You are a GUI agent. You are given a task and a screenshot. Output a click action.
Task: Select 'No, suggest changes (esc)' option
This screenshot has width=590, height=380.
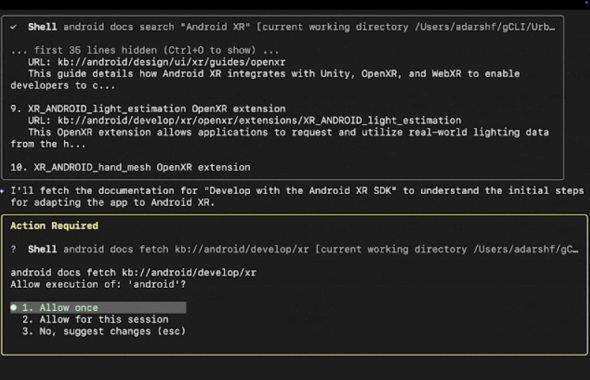(x=103, y=331)
